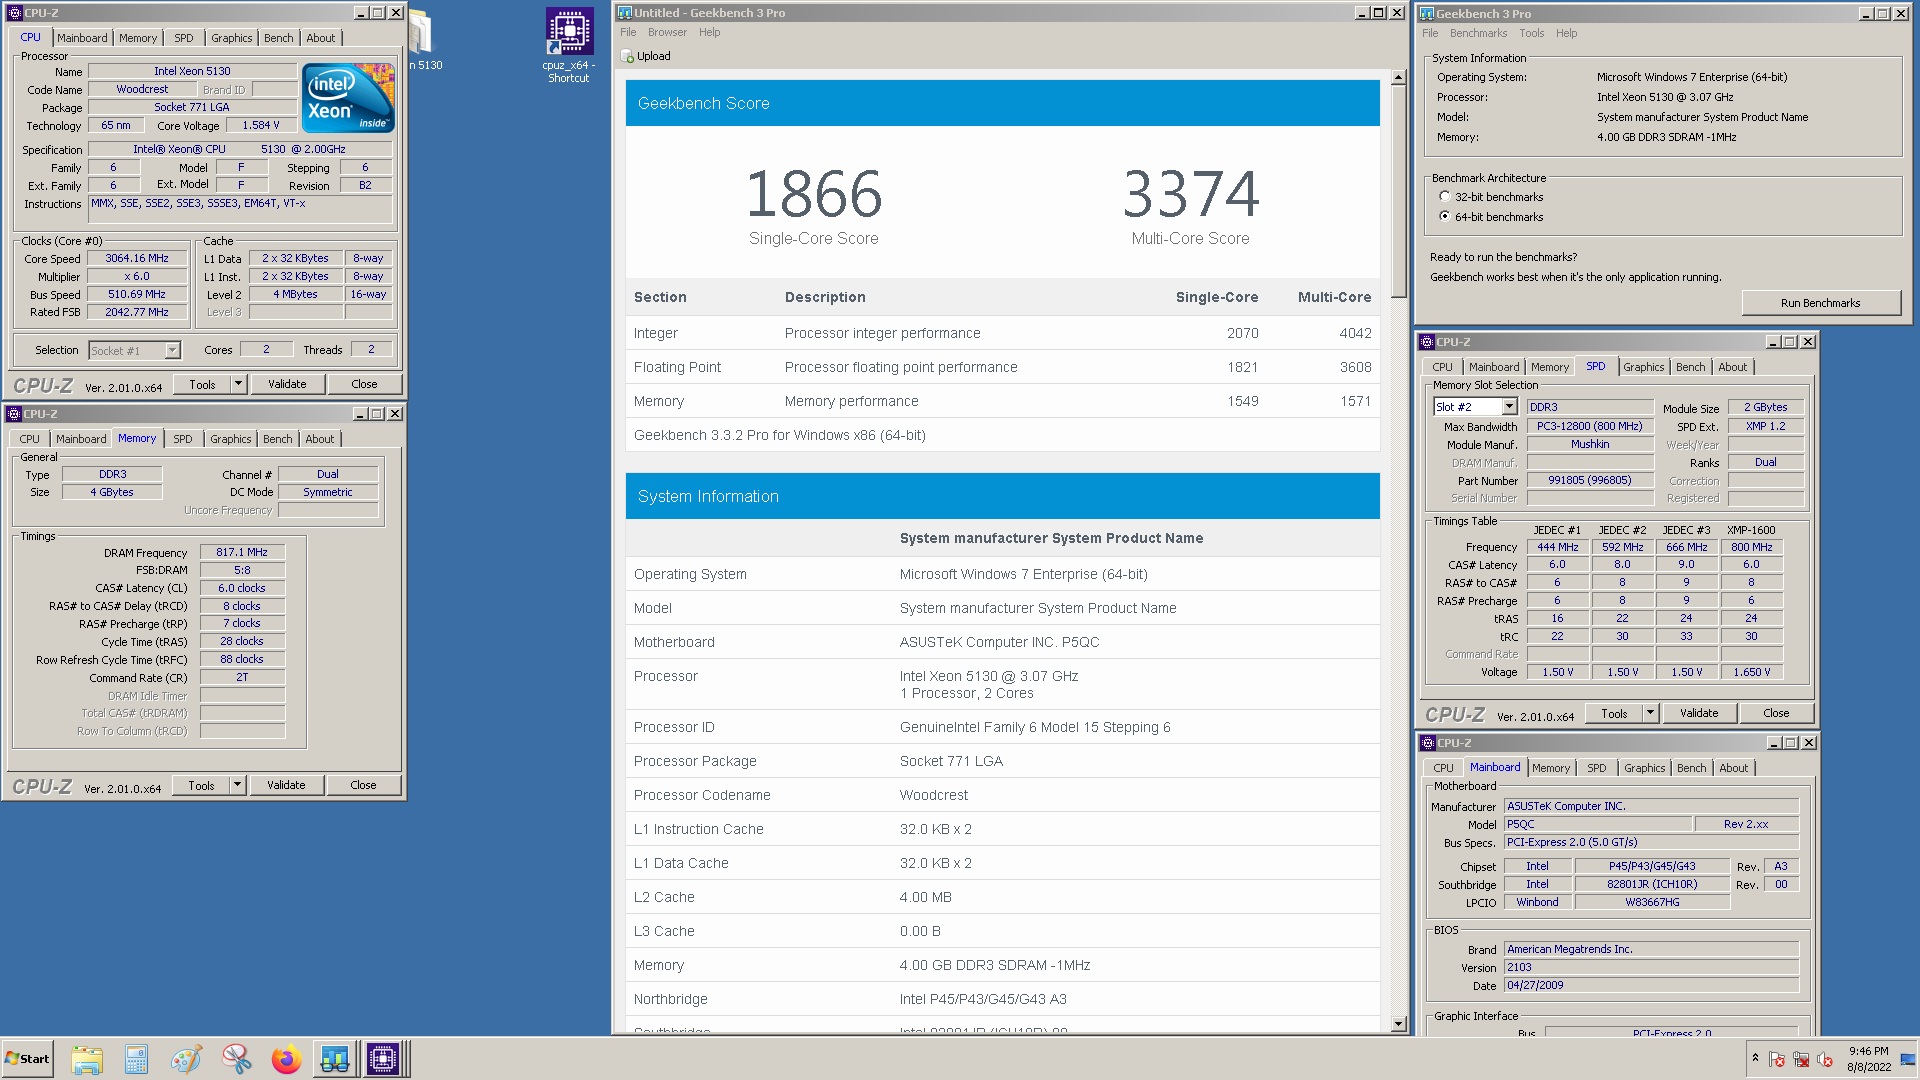Launch Calculator from the taskbar
The height and width of the screenshot is (1080, 1920).
(136, 1059)
